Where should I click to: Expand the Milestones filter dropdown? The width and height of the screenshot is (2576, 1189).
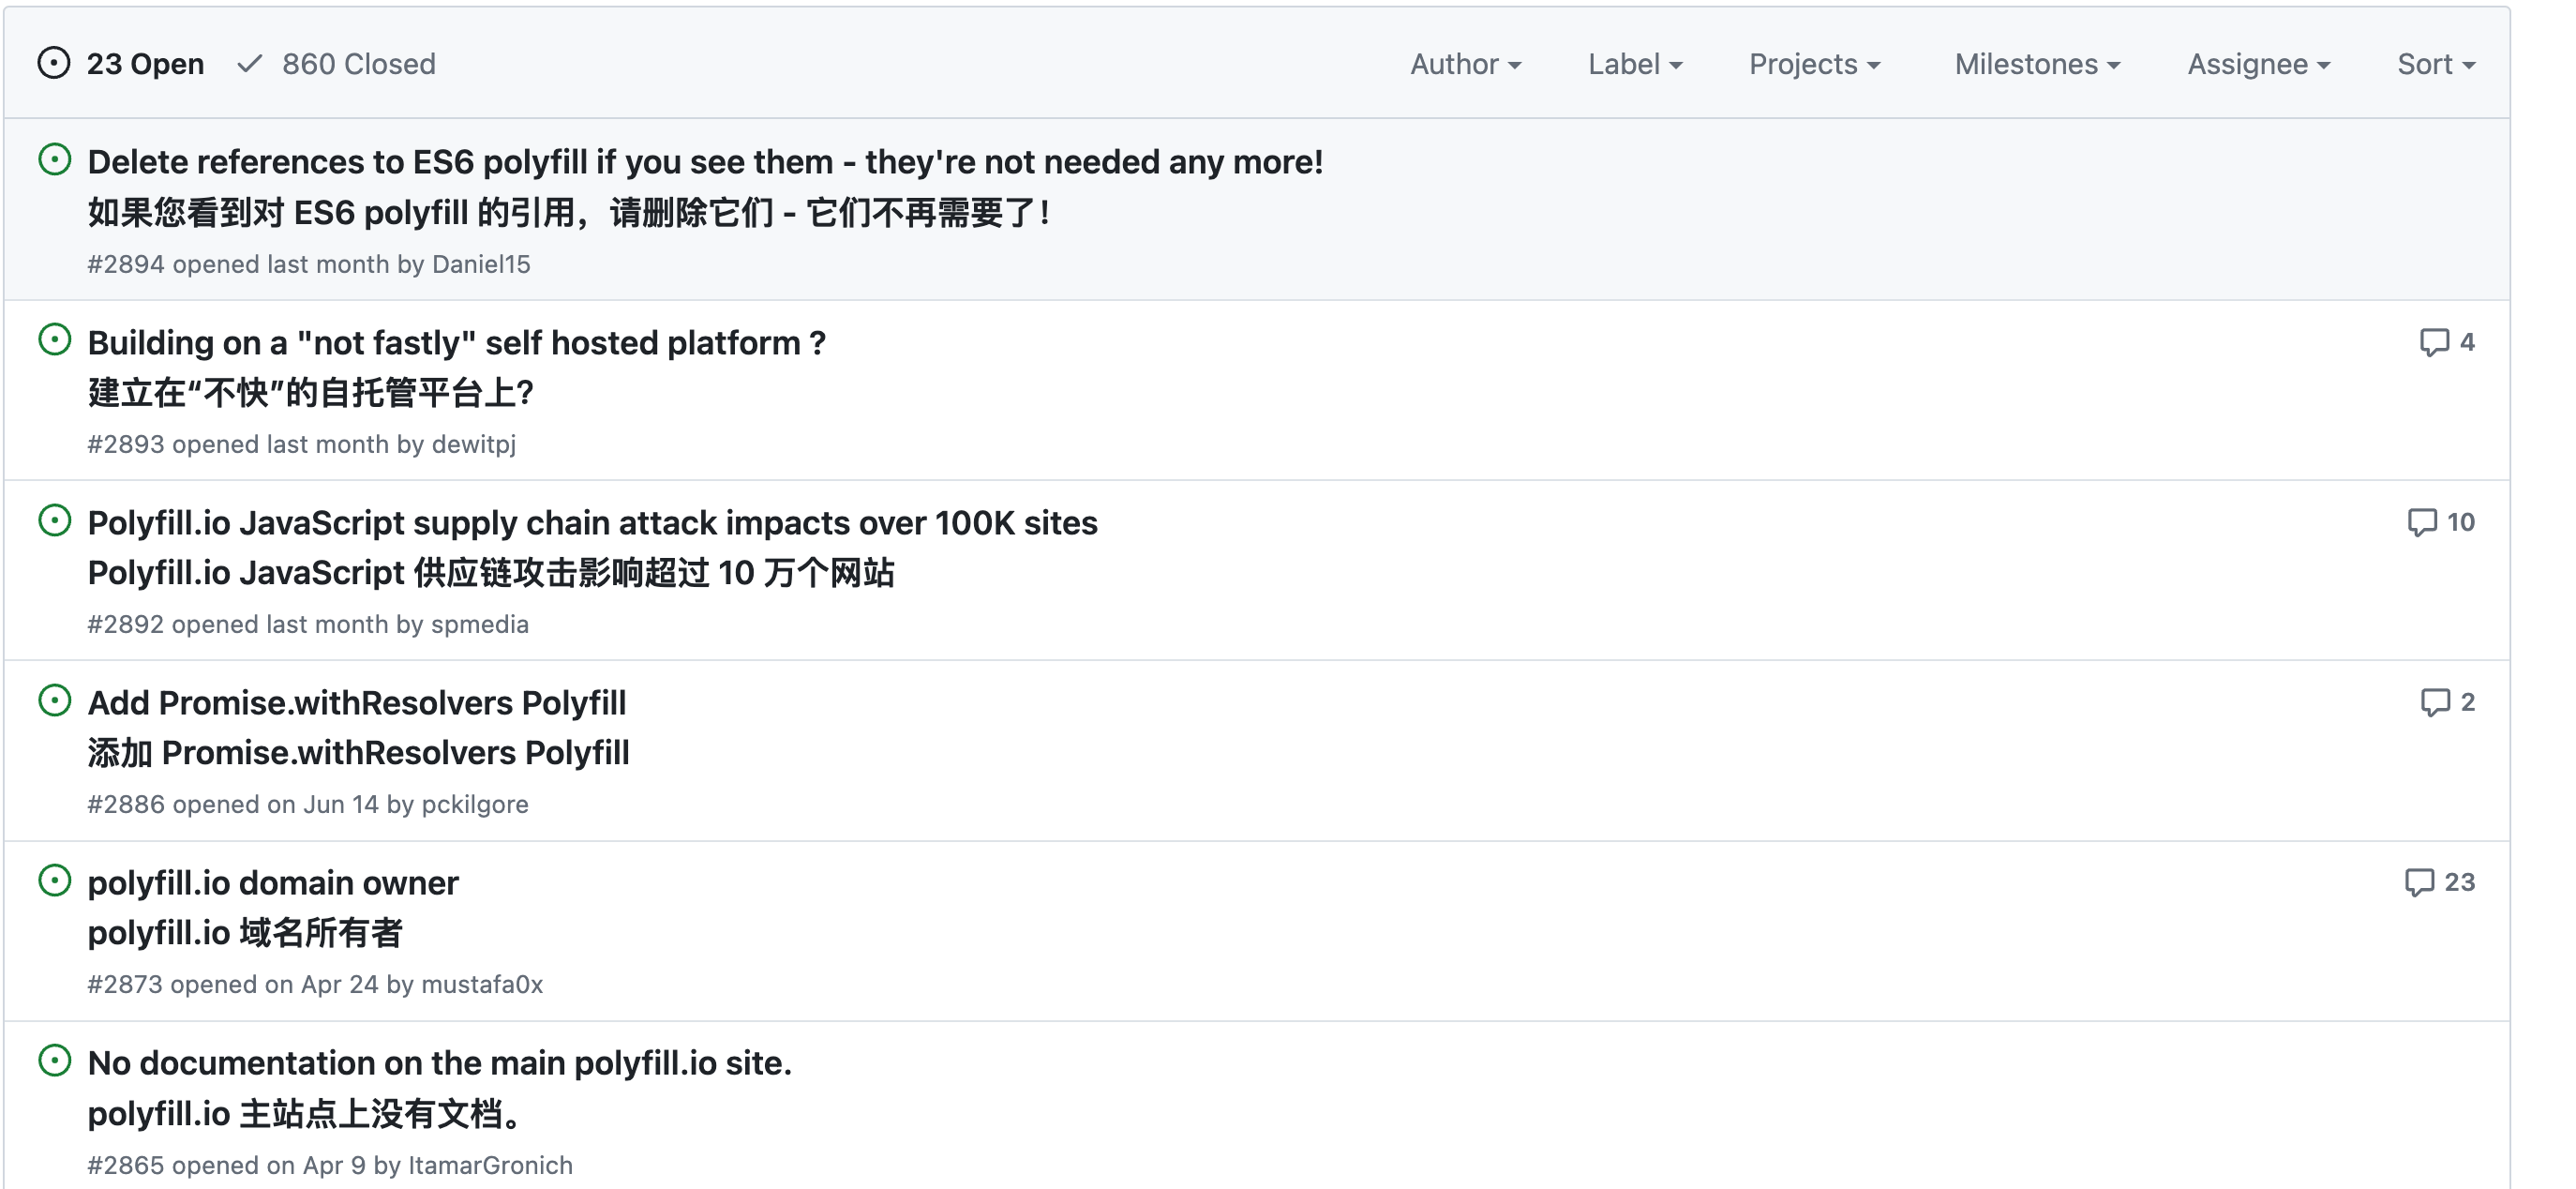(x=2037, y=64)
